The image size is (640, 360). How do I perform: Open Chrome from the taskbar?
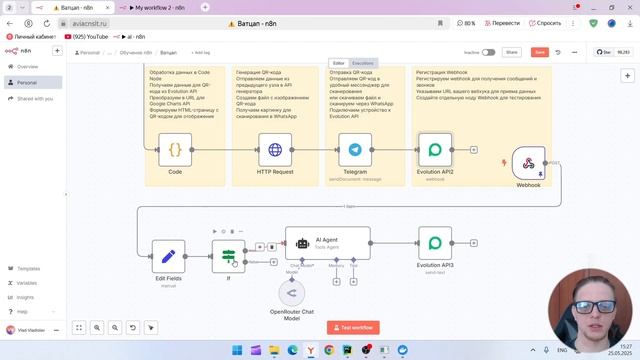click(329, 350)
